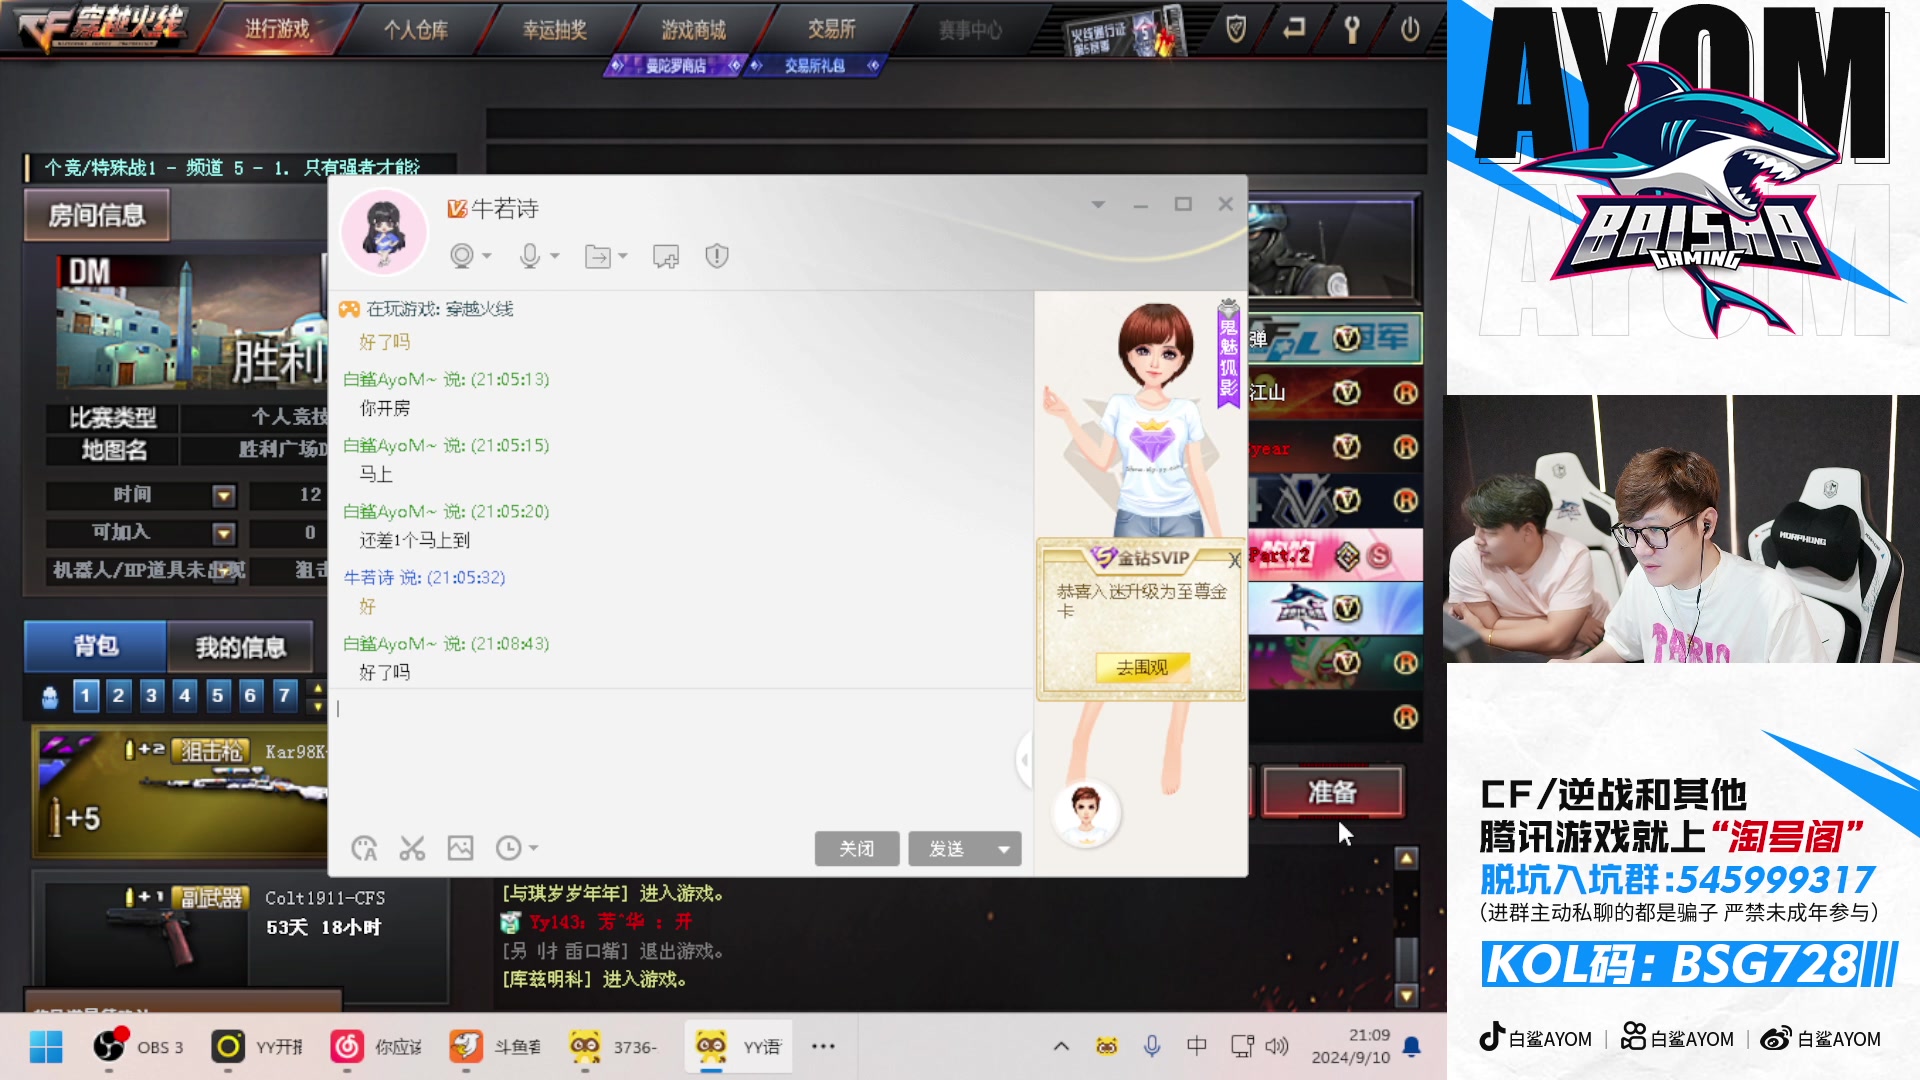The image size is (1920, 1080).
Task: Click the 关闭 button in chat
Action: pyautogui.click(x=857, y=849)
